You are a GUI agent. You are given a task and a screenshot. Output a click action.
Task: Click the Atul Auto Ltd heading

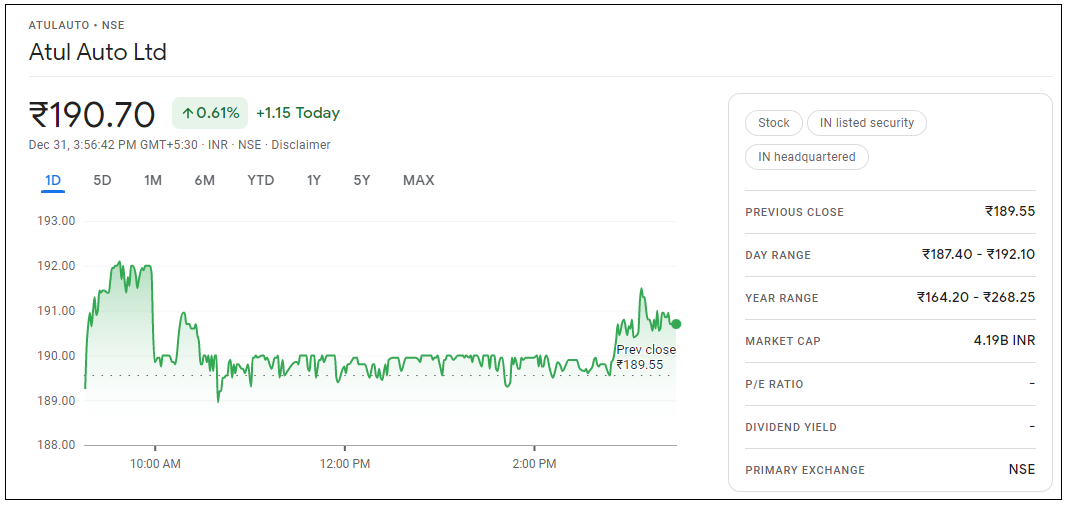click(97, 52)
